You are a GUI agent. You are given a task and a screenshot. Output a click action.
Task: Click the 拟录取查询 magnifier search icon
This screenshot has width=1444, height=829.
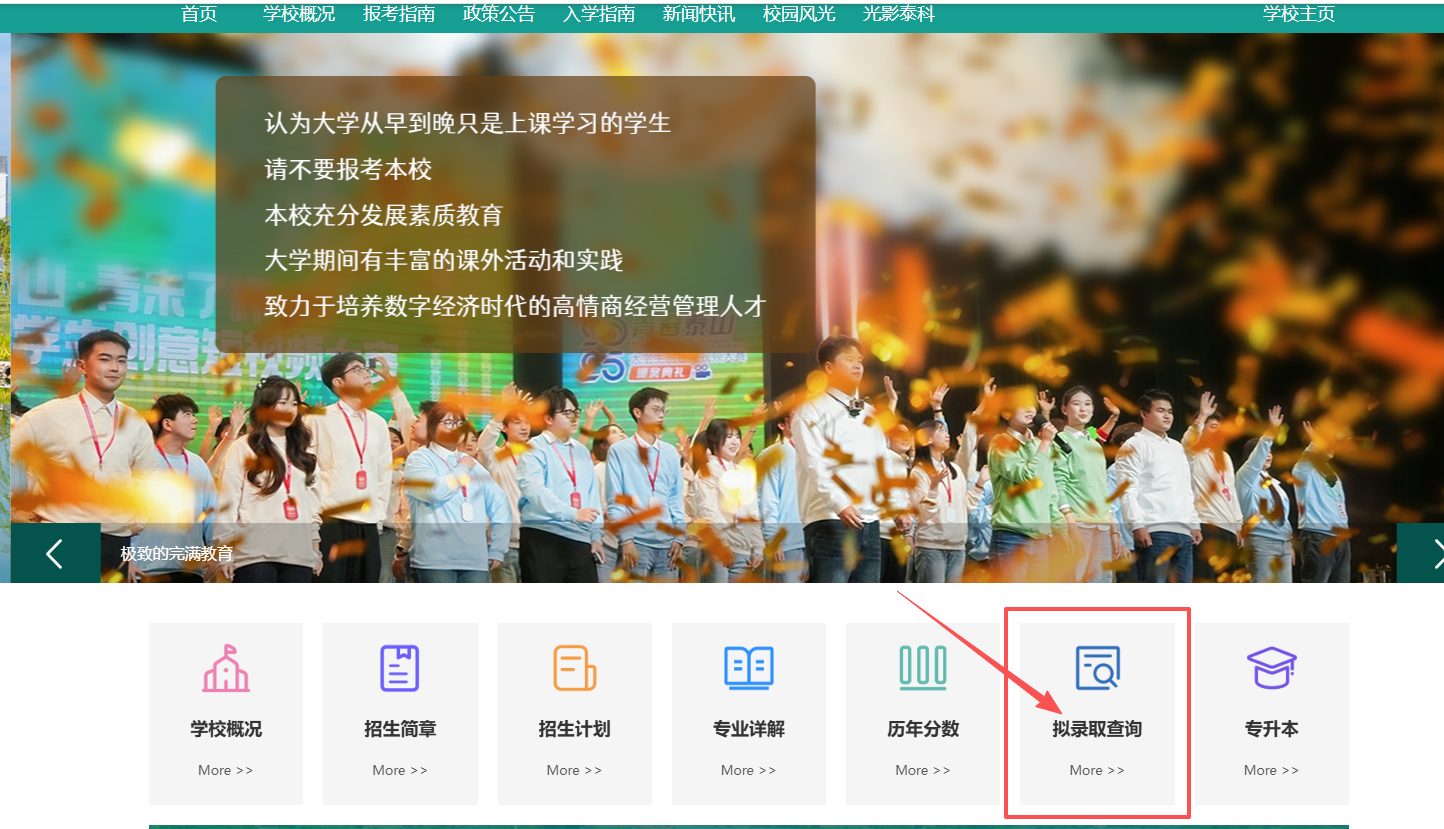[x=1097, y=668]
